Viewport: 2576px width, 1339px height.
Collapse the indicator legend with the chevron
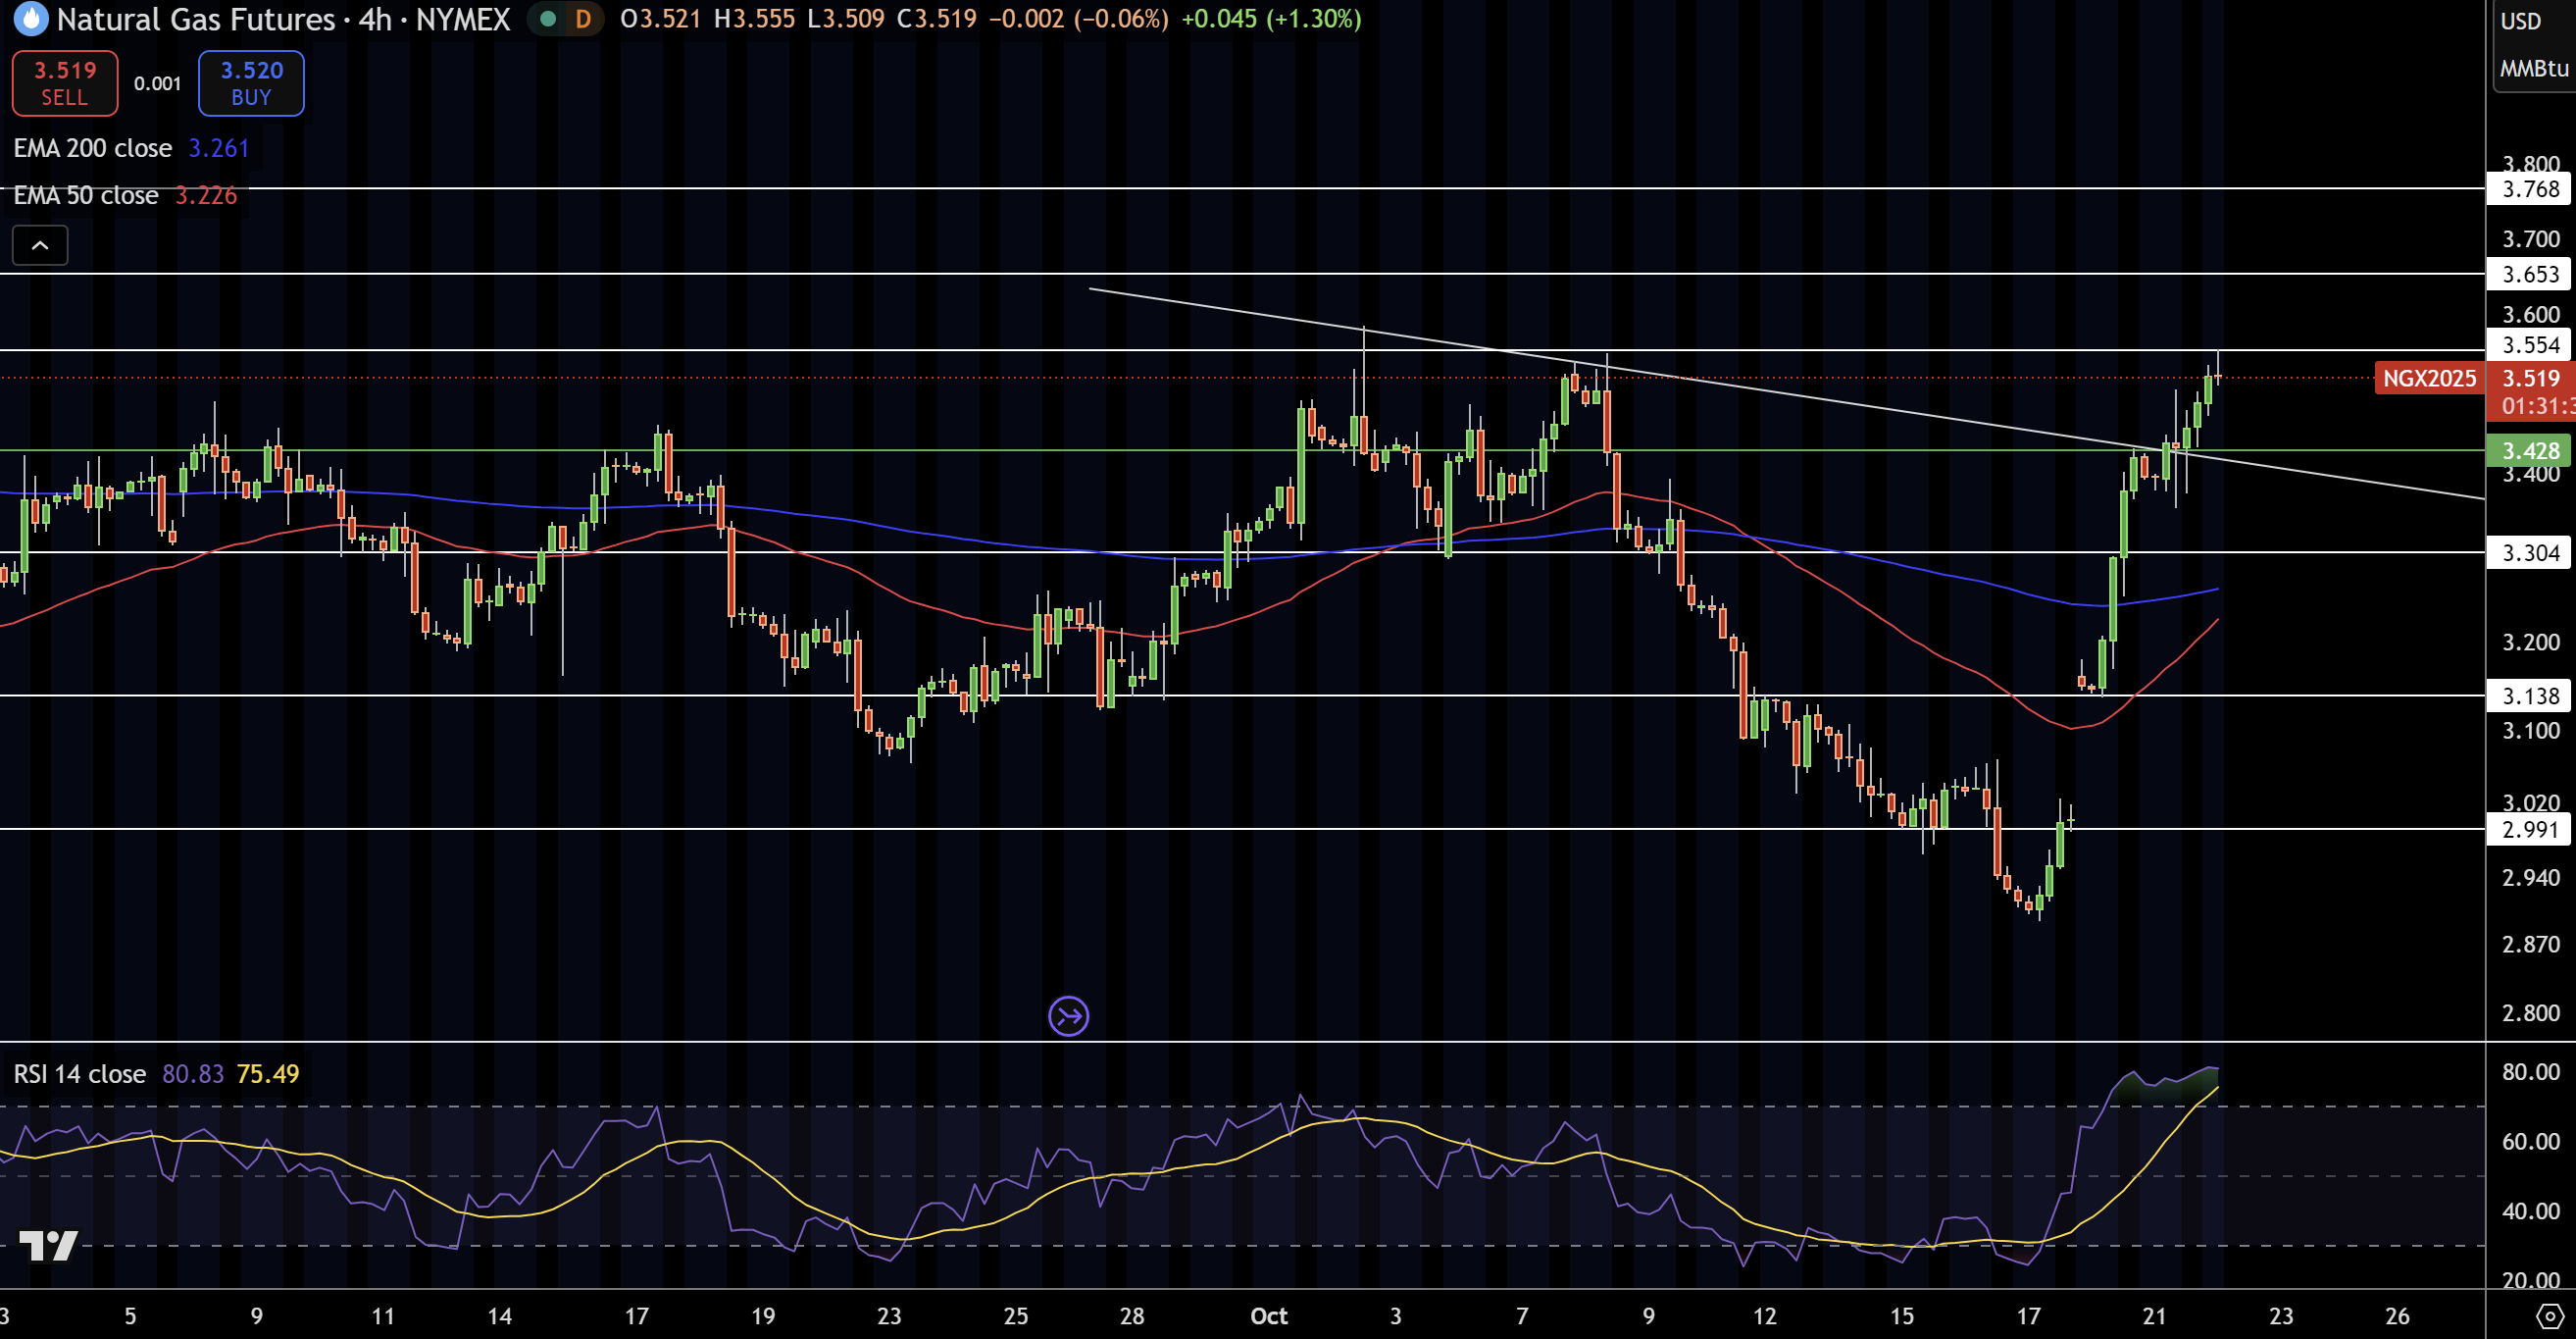pos(40,245)
